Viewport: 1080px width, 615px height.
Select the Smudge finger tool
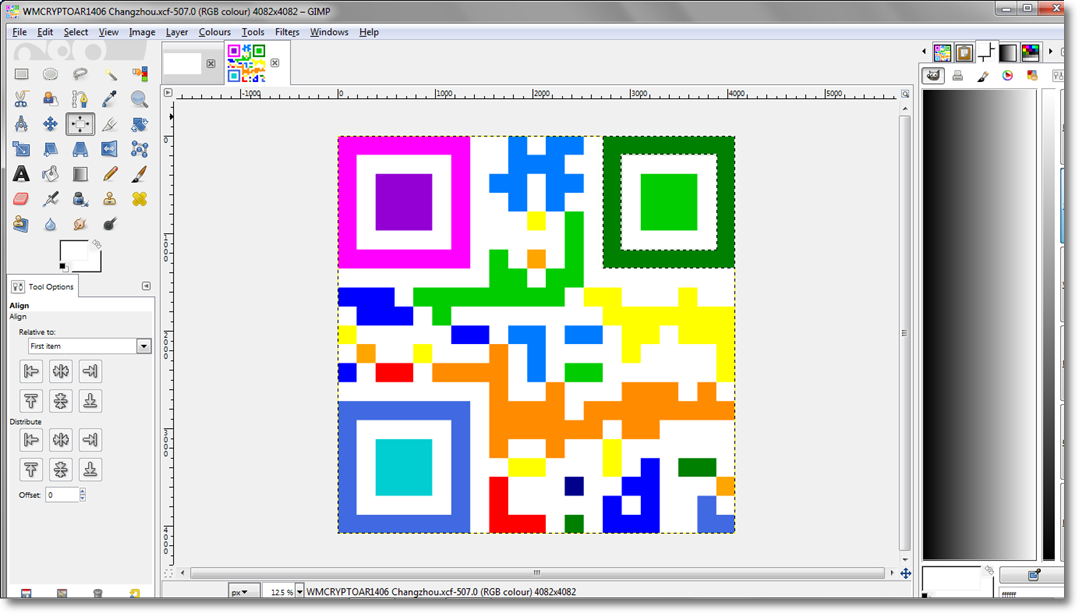point(80,224)
